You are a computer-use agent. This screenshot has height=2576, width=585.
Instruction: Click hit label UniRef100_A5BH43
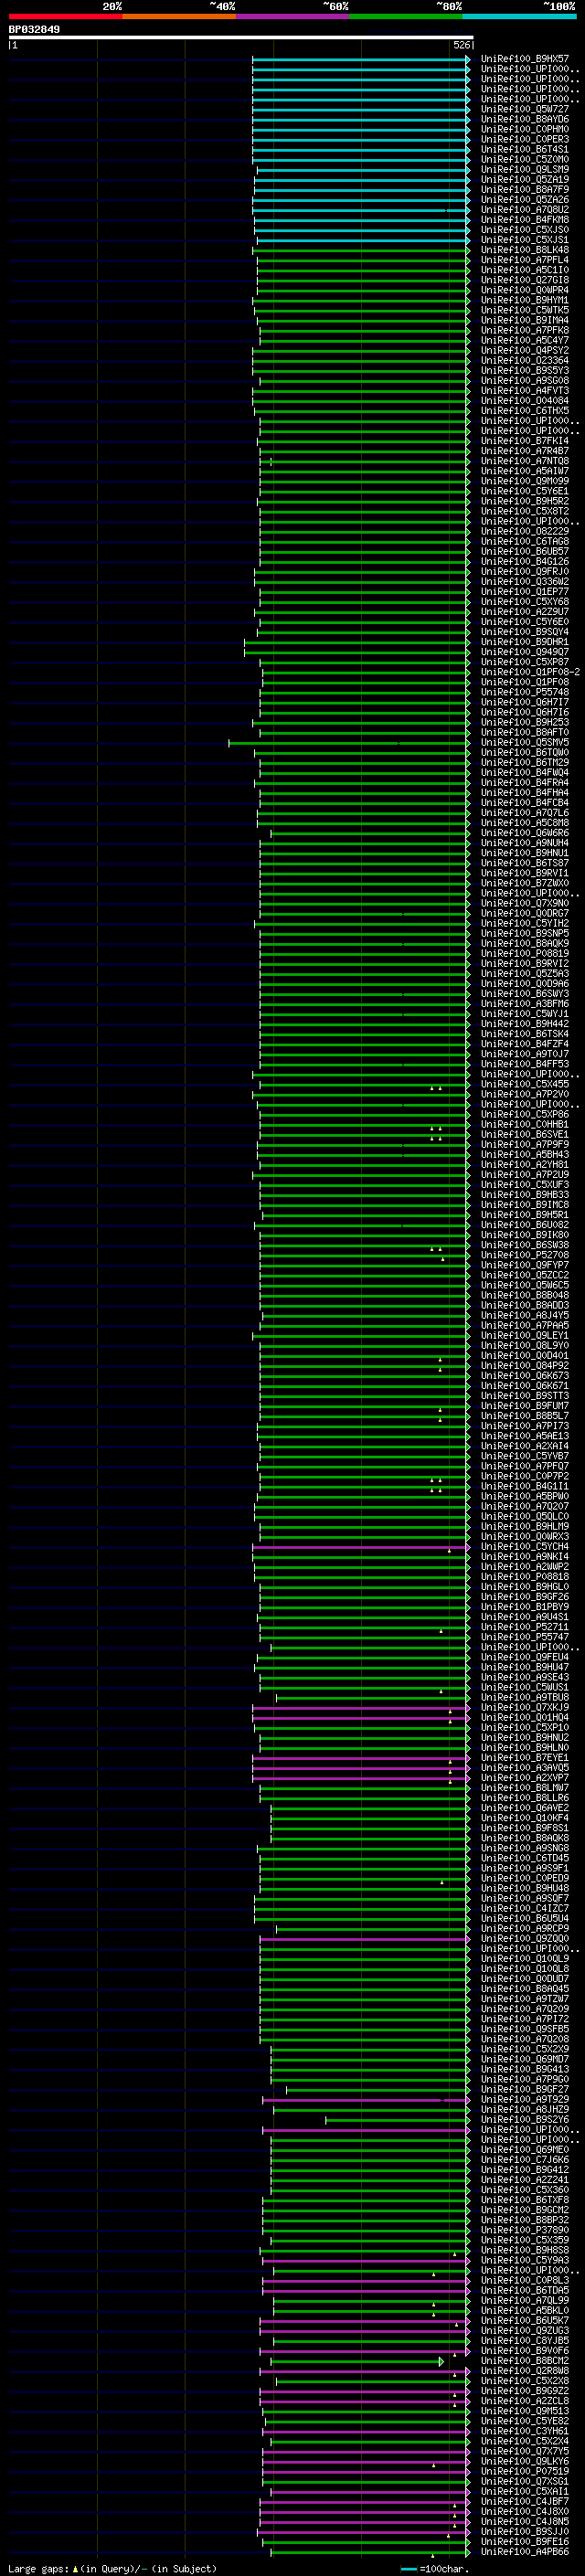[524, 1154]
